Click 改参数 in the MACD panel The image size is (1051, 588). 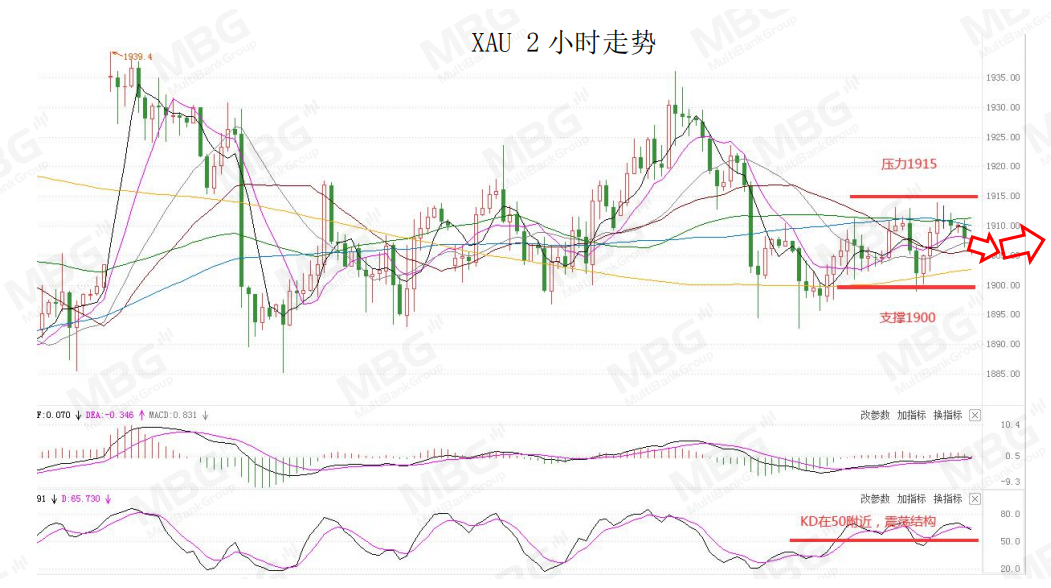(x=875, y=415)
